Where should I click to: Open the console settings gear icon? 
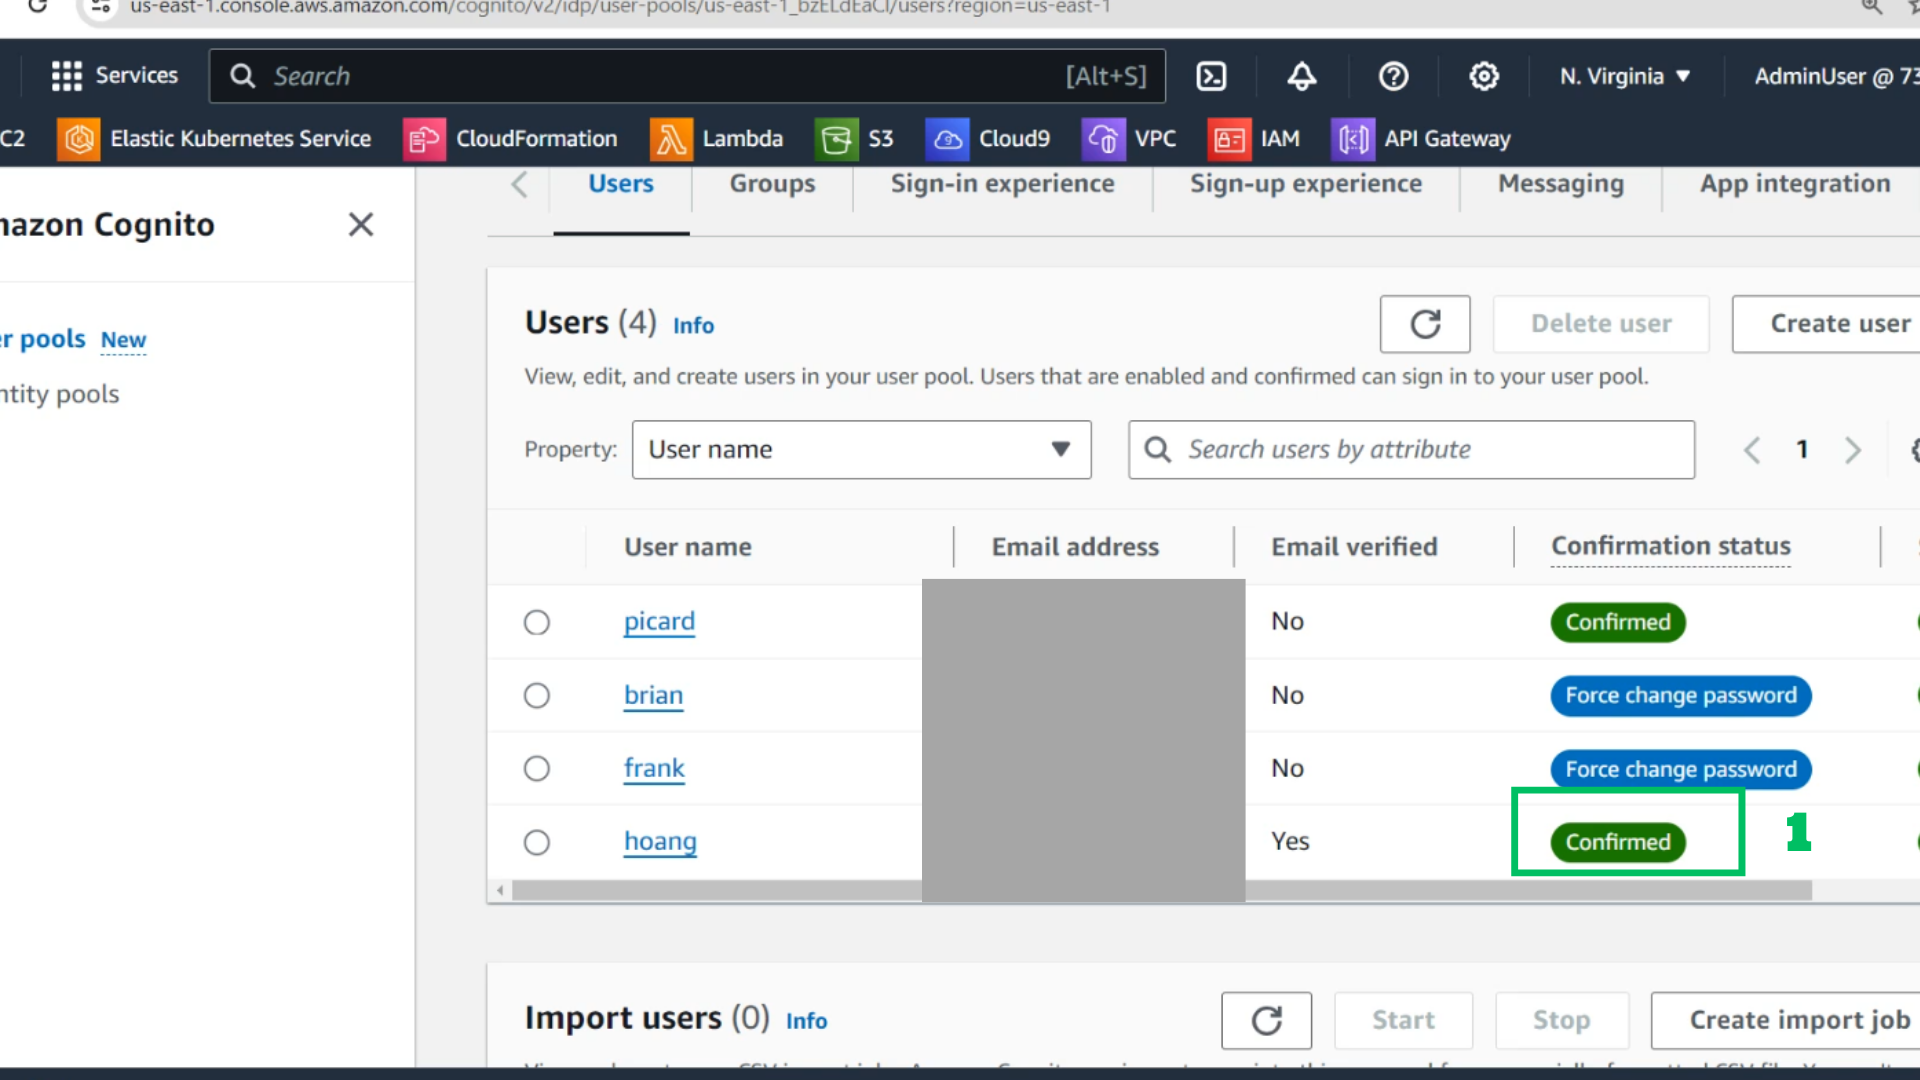pyautogui.click(x=1484, y=76)
